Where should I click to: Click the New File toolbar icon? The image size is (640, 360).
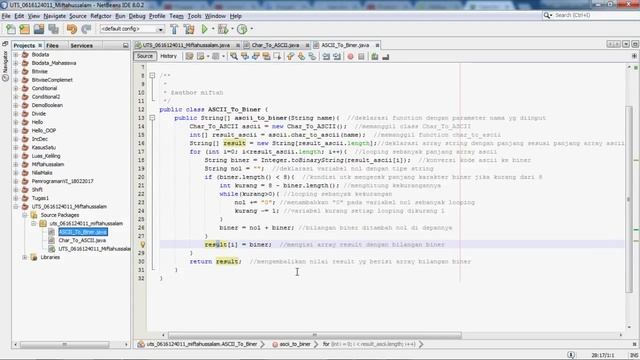(x=11, y=29)
